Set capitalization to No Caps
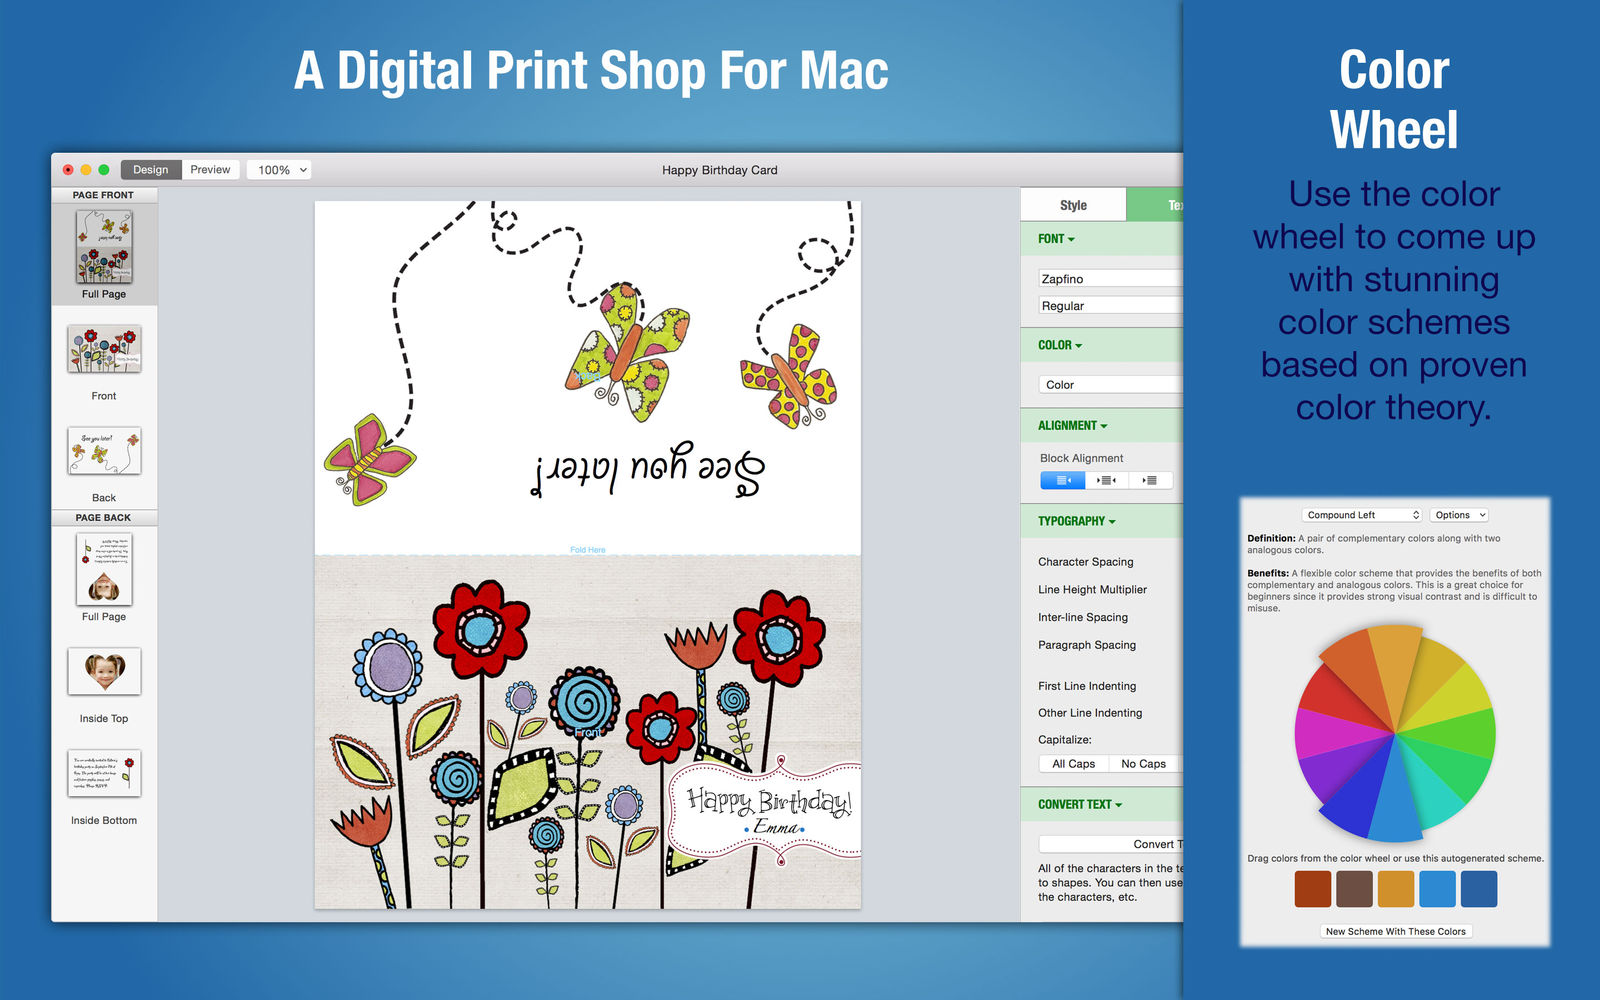The height and width of the screenshot is (1000, 1600). 1143,764
